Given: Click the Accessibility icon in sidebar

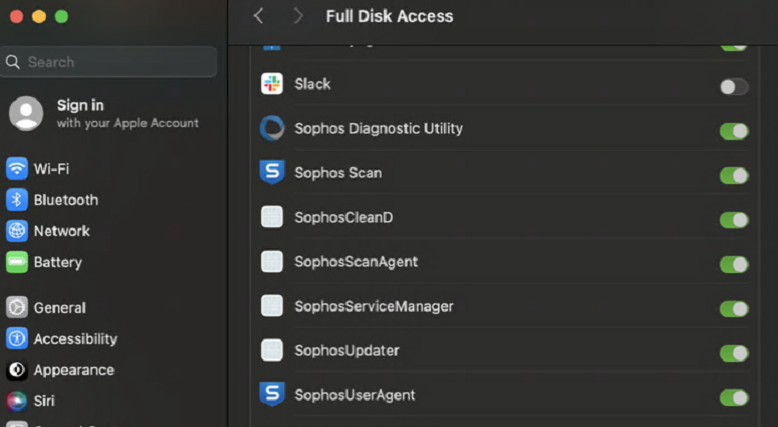Looking at the screenshot, I should [x=17, y=339].
